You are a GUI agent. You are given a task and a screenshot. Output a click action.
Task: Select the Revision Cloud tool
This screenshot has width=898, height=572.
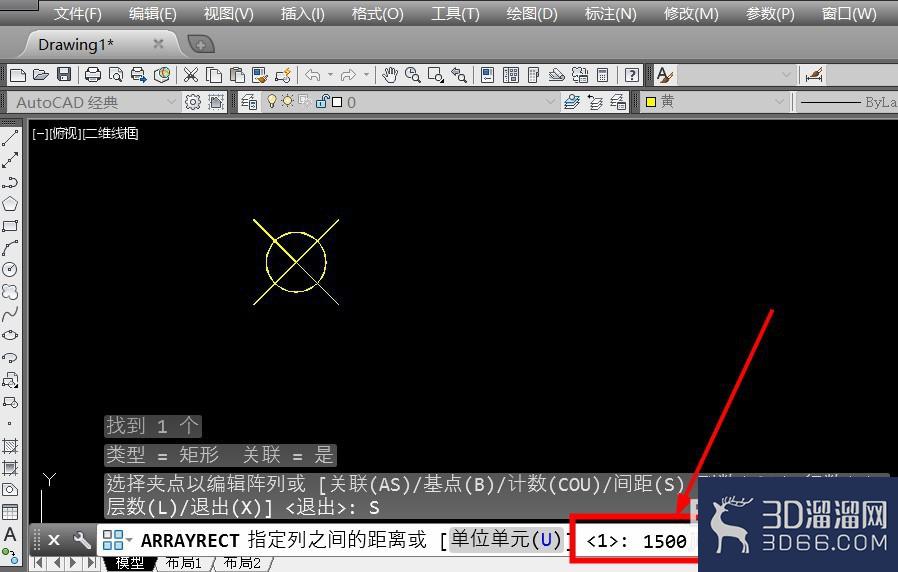click(10, 291)
